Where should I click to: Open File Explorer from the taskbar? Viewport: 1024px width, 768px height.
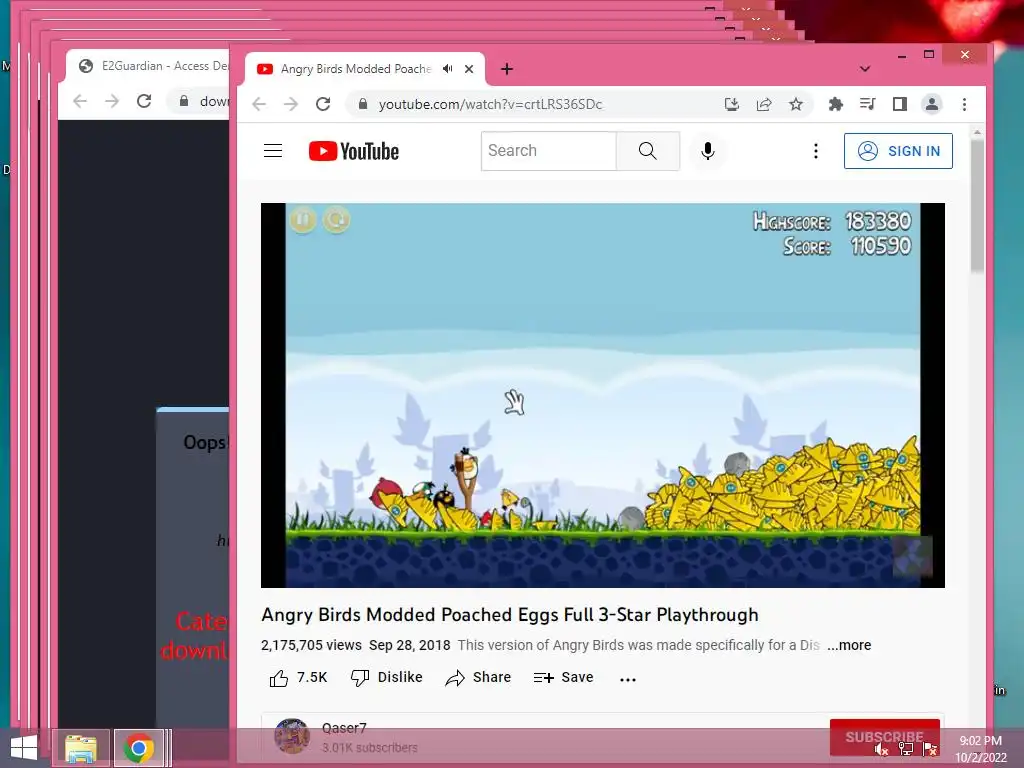point(81,748)
